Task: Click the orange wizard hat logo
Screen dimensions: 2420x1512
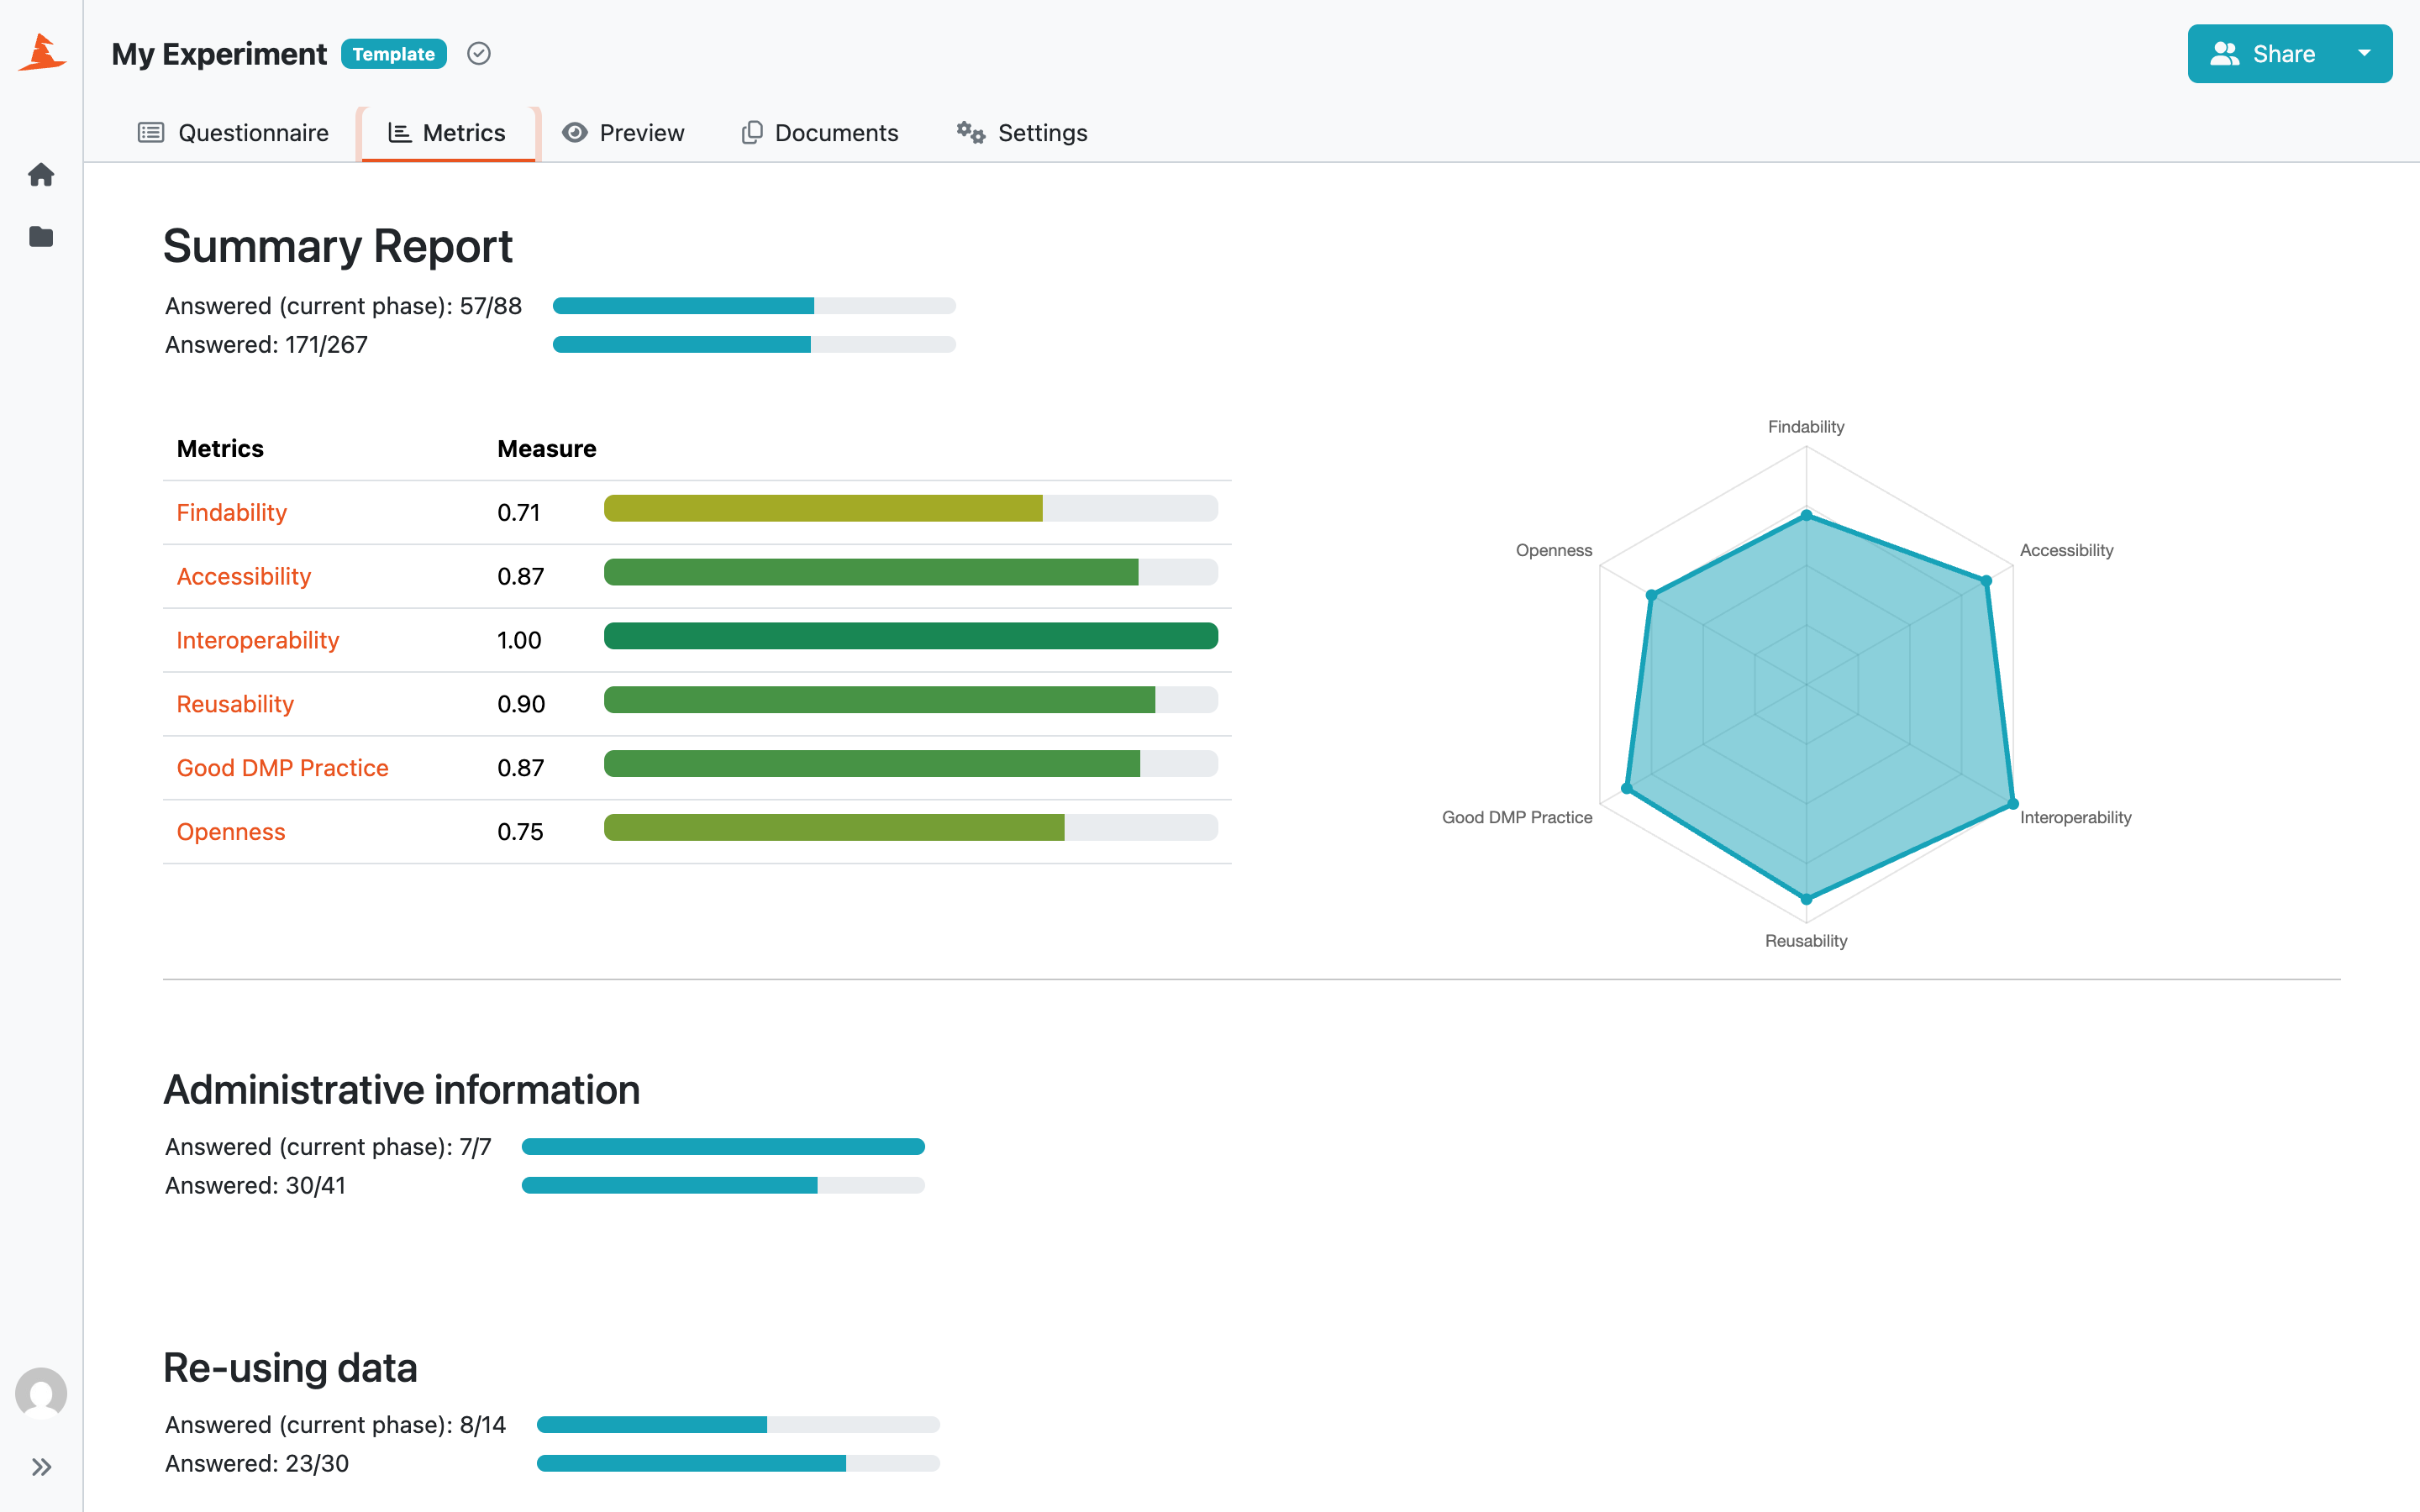Action: [41, 53]
